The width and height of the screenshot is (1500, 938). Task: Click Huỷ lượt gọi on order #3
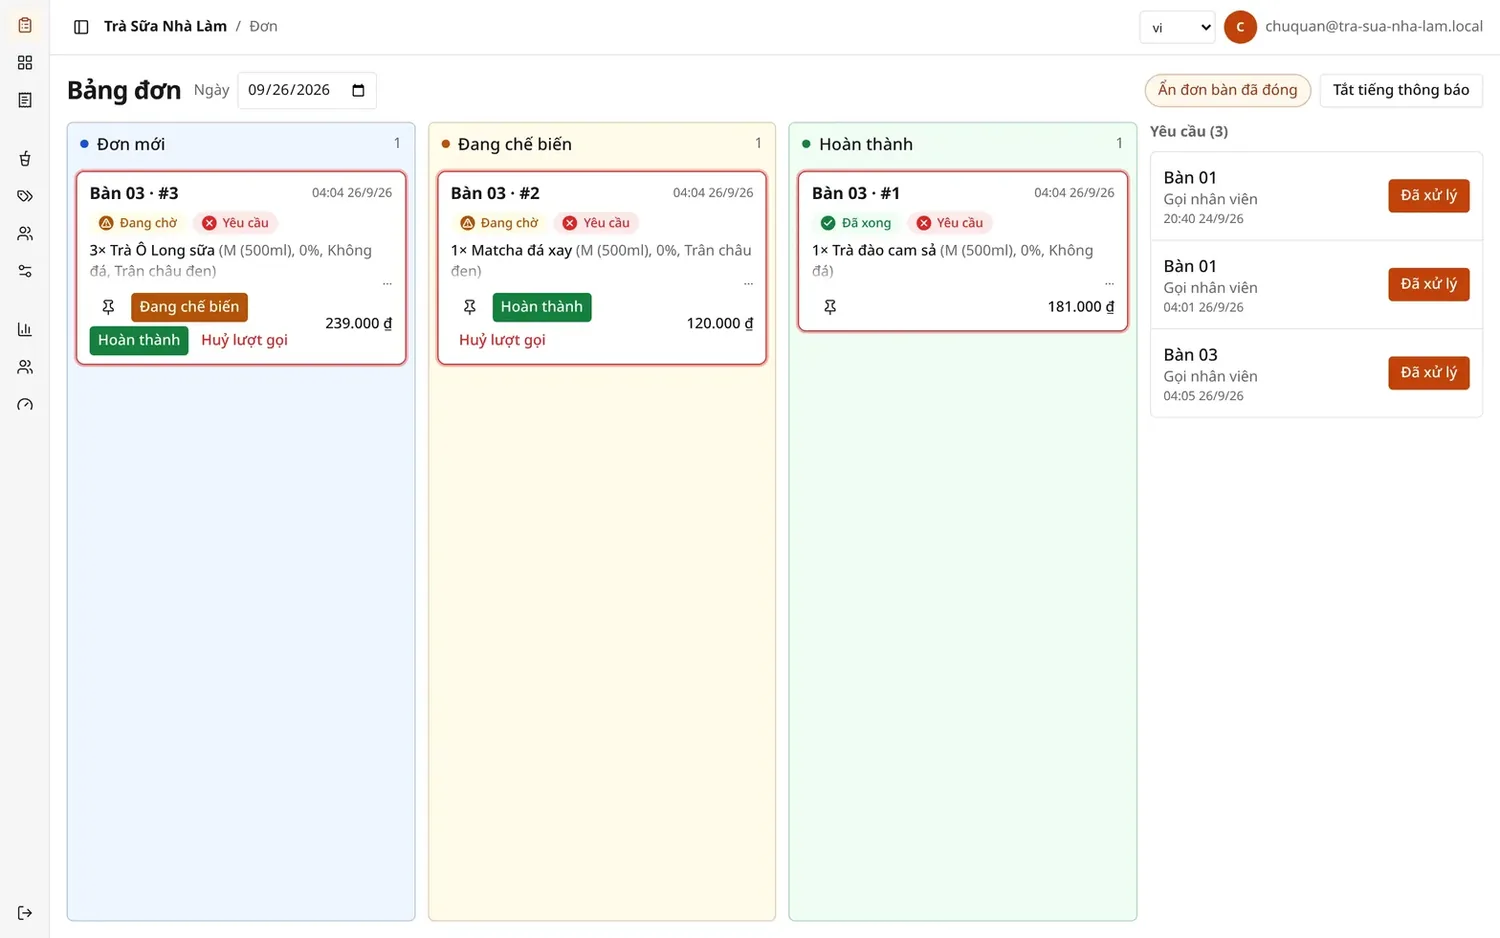pos(244,340)
